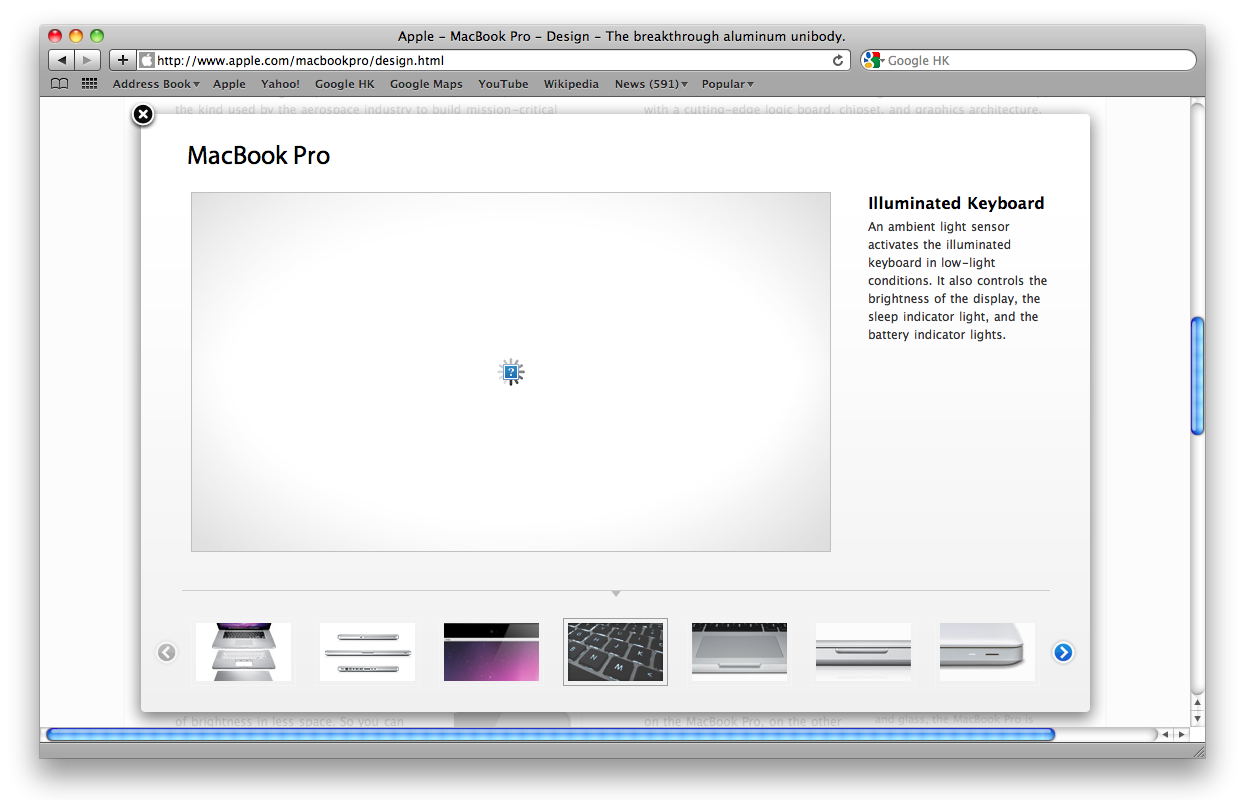This screenshot has width=1245, height=800.
Task: Click the green zoom window button
Action: click(x=97, y=36)
